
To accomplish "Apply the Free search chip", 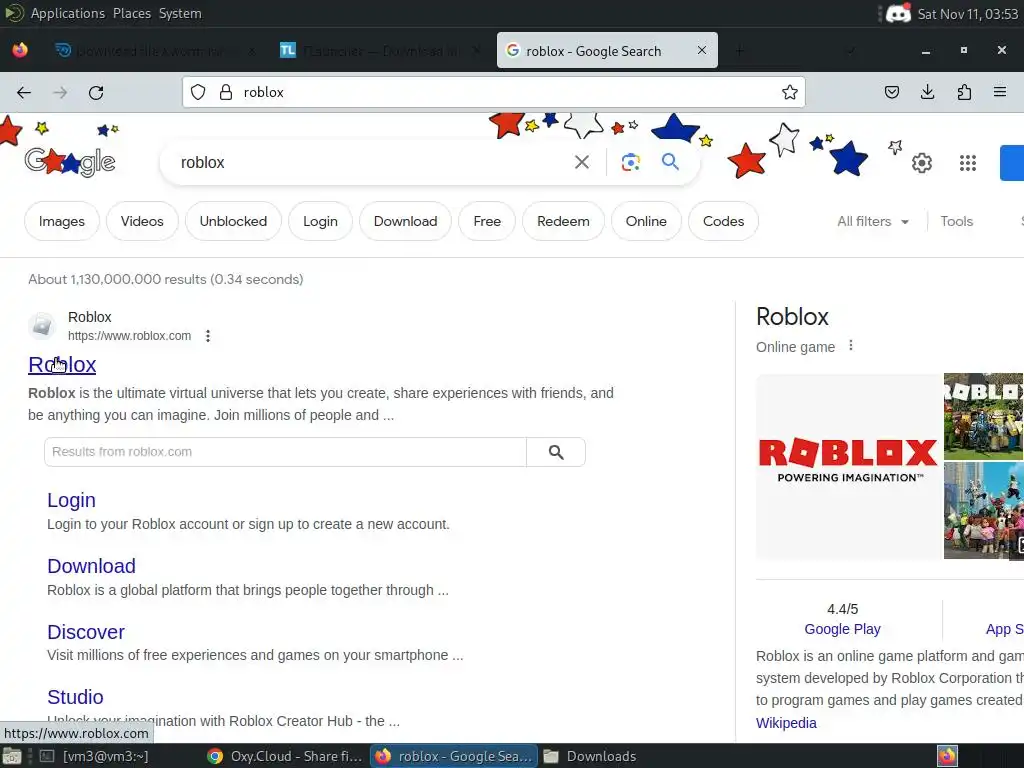I will 487,221.
